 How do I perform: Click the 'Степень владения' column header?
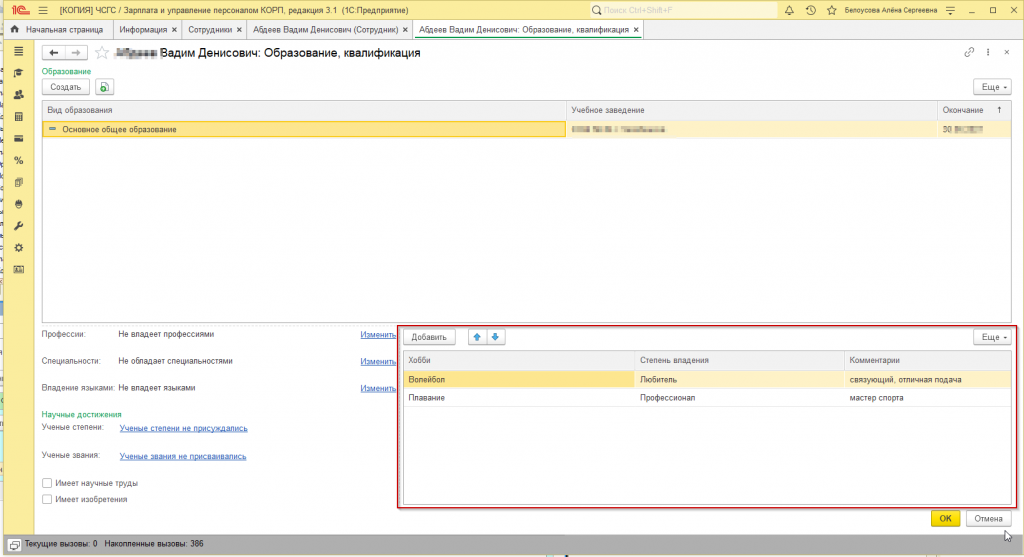(x=739, y=360)
